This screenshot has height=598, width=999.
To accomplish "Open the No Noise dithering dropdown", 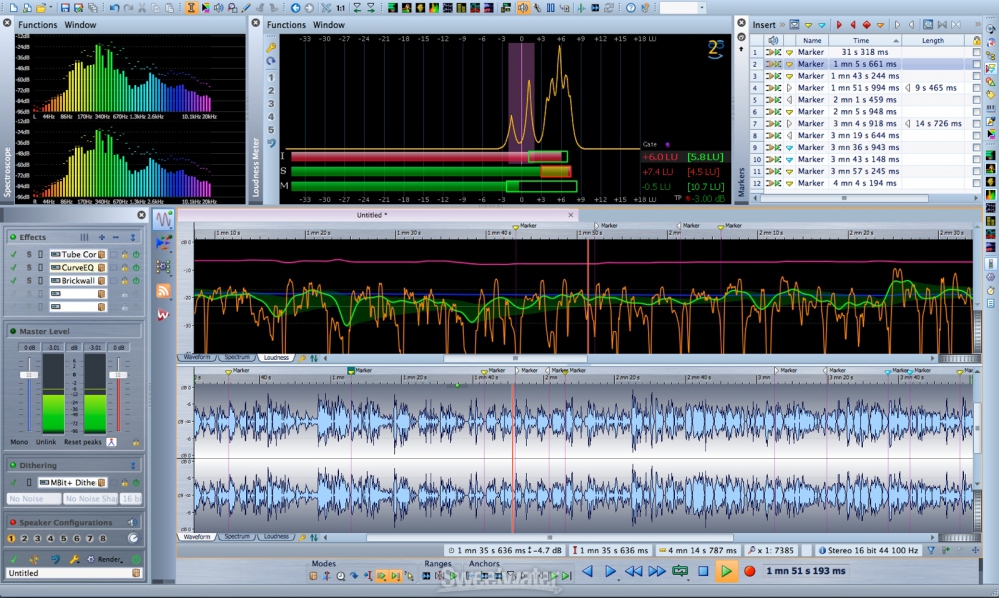I will coord(33,498).
